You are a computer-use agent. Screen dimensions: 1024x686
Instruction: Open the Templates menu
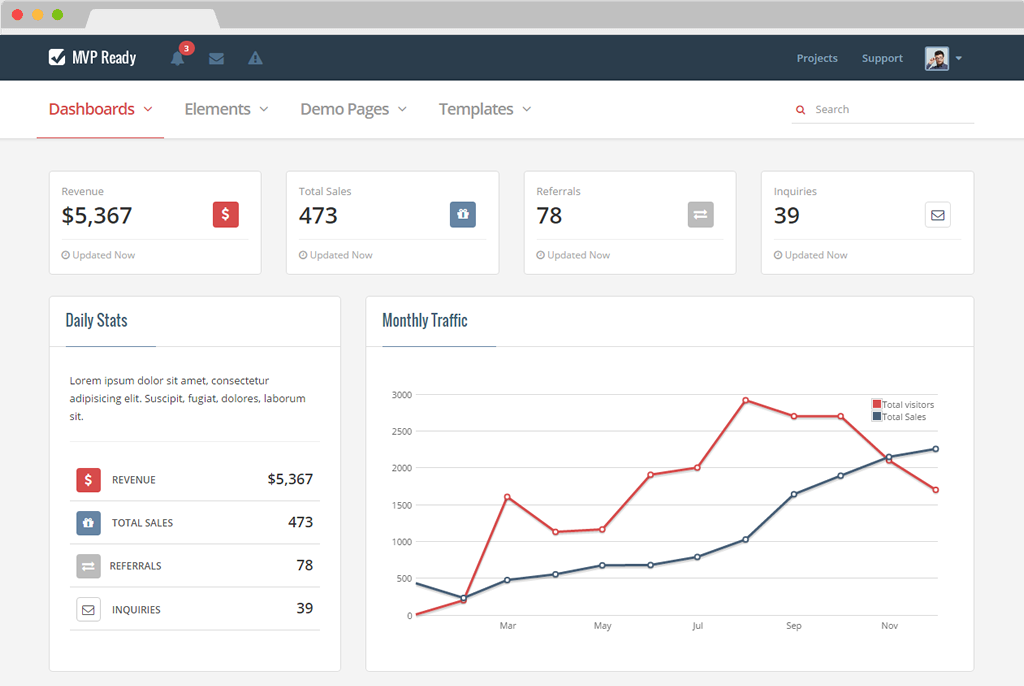click(x=485, y=109)
